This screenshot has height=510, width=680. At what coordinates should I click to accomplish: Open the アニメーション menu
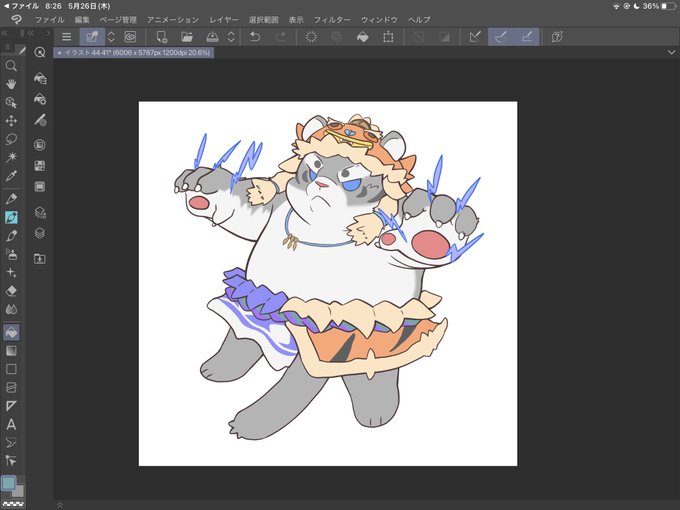pyautogui.click(x=173, y=20)
